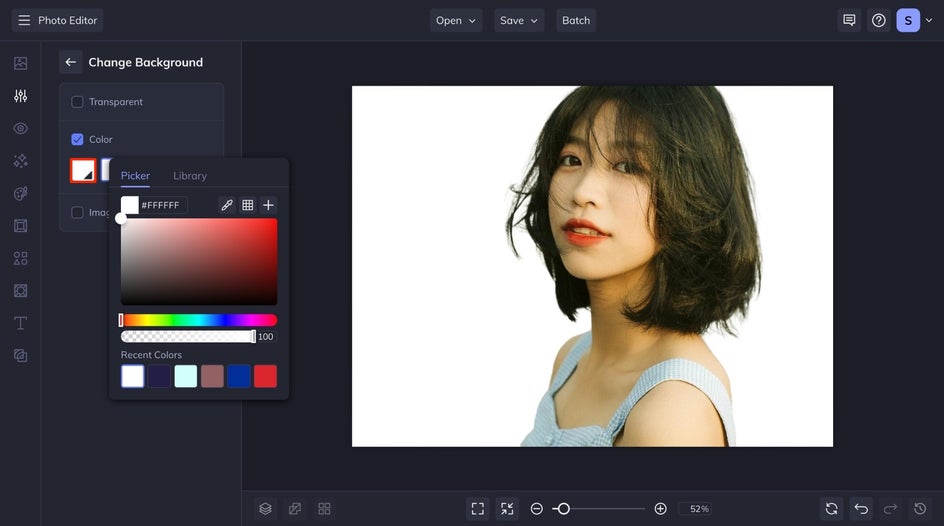The width and height of the screenshot is (944, 526).
Task: Open the Layers panel icon
Action: click(x=266, y=509)
